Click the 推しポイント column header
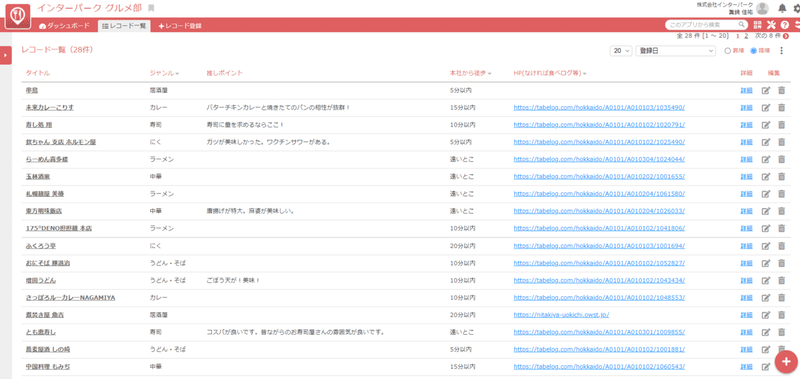Image resolution: width=800 pixels, height=379 pixels. click(224, 73)
